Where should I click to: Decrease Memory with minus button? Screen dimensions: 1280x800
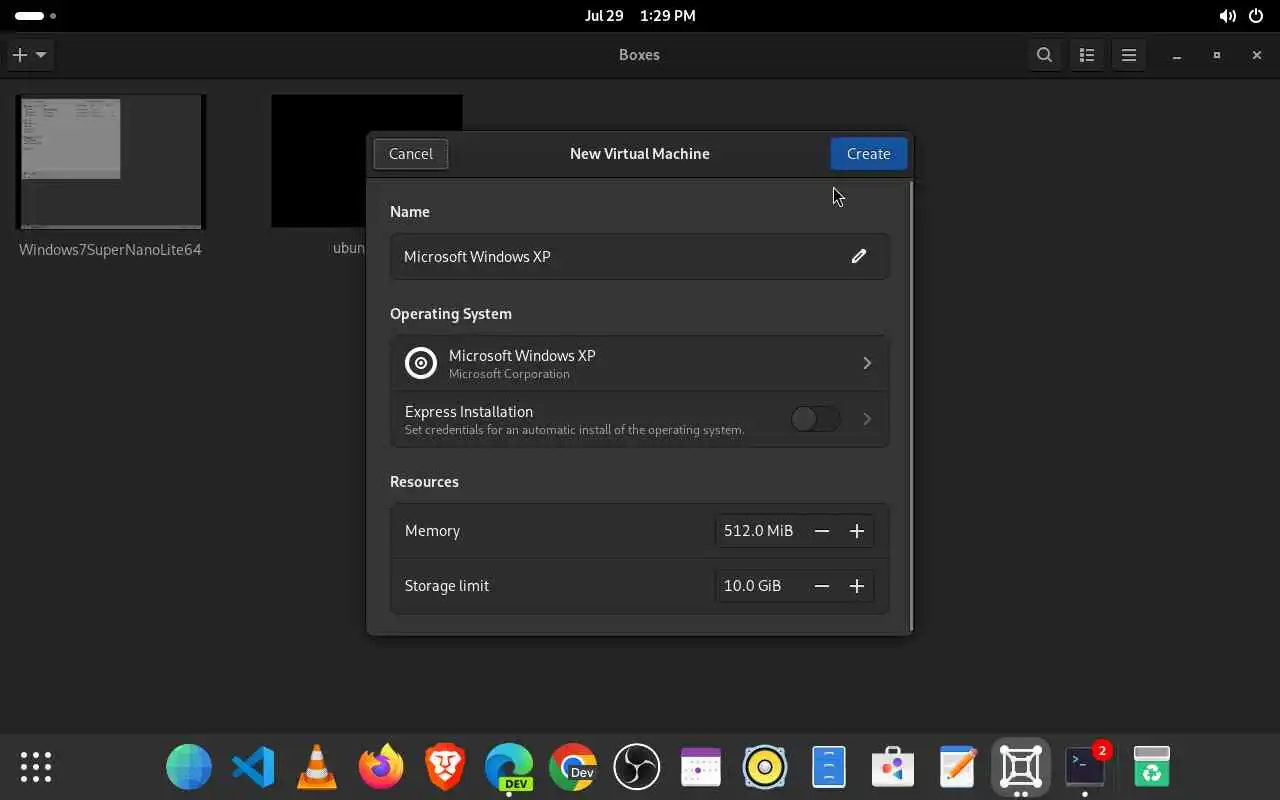point(822,531)
